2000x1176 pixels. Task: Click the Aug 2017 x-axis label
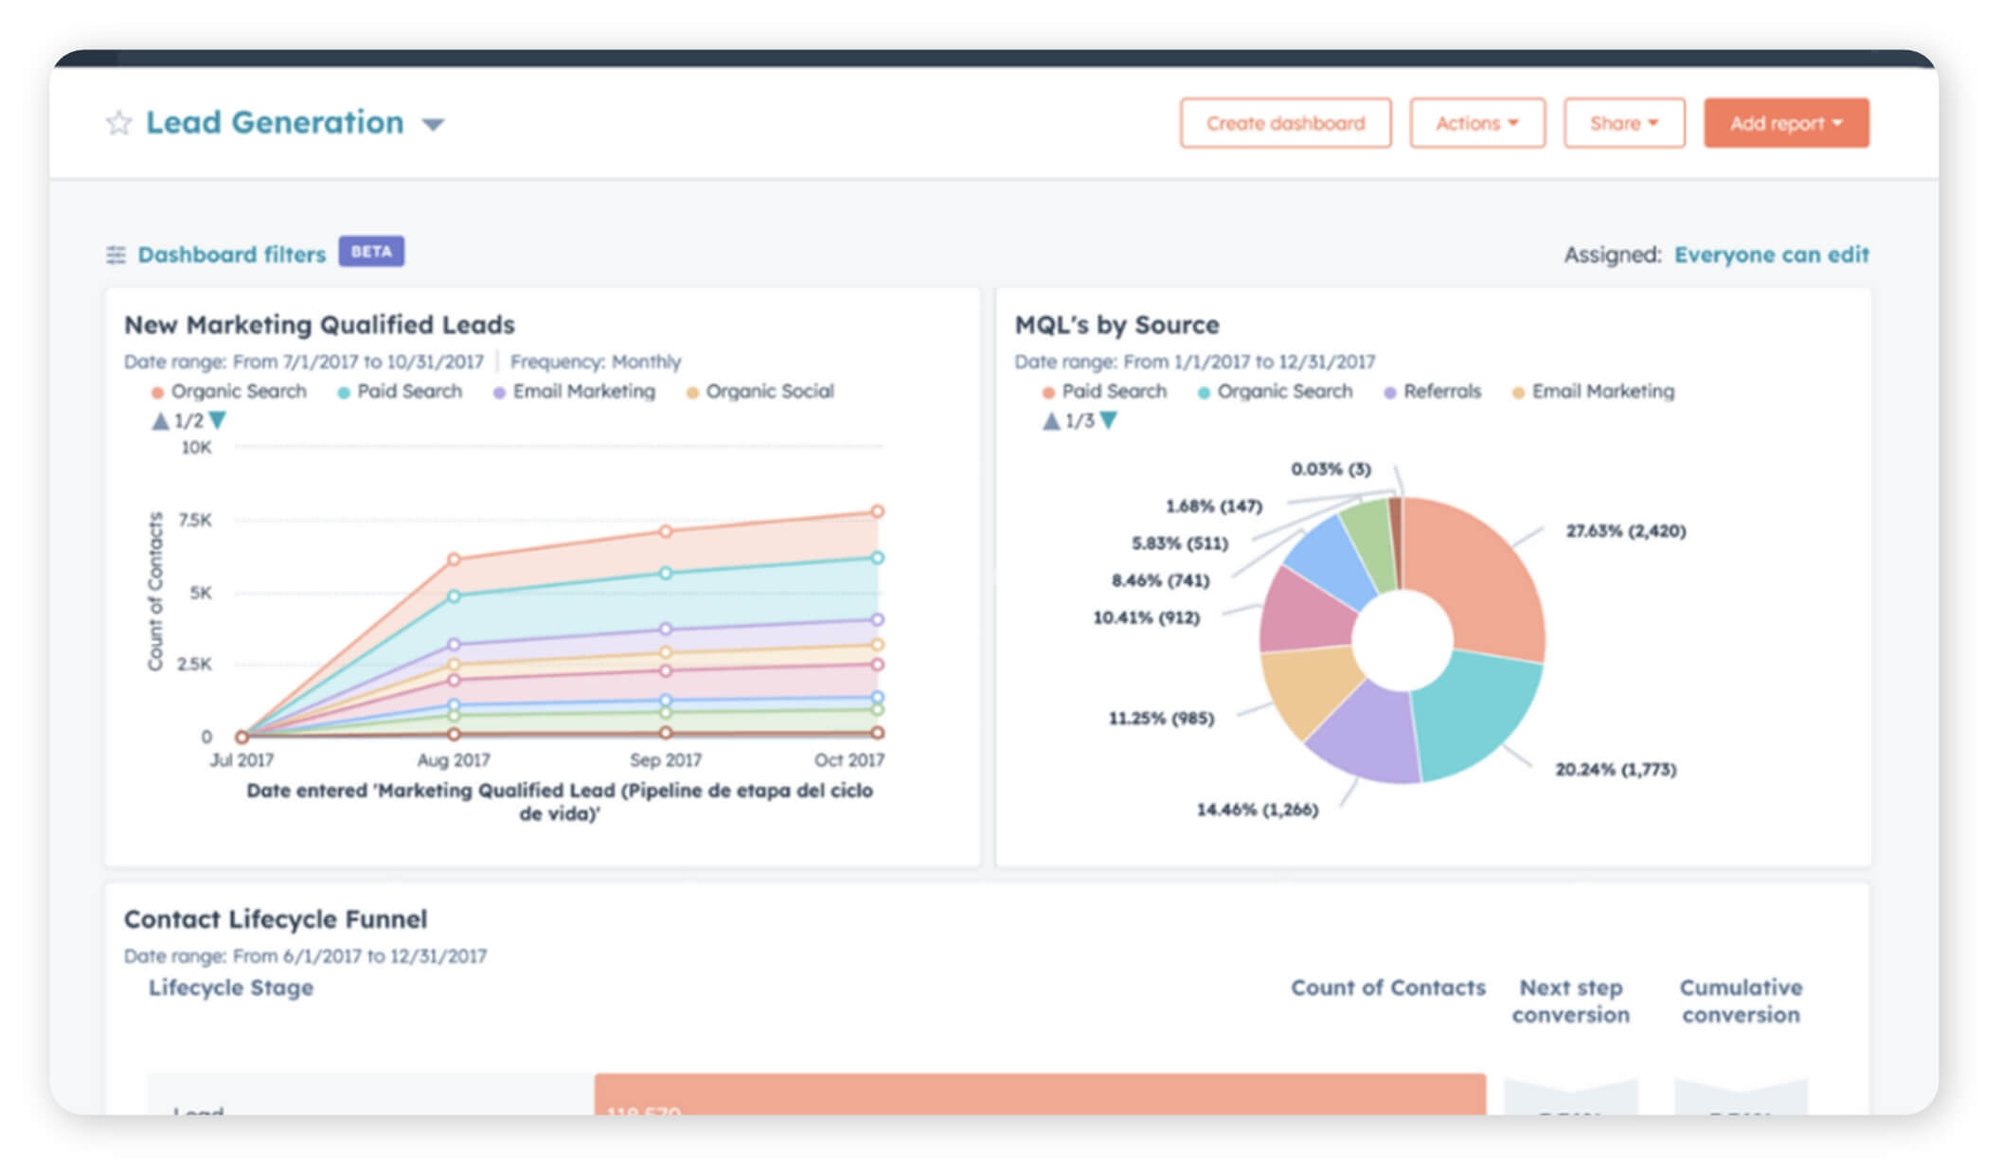tap(454, 760)
